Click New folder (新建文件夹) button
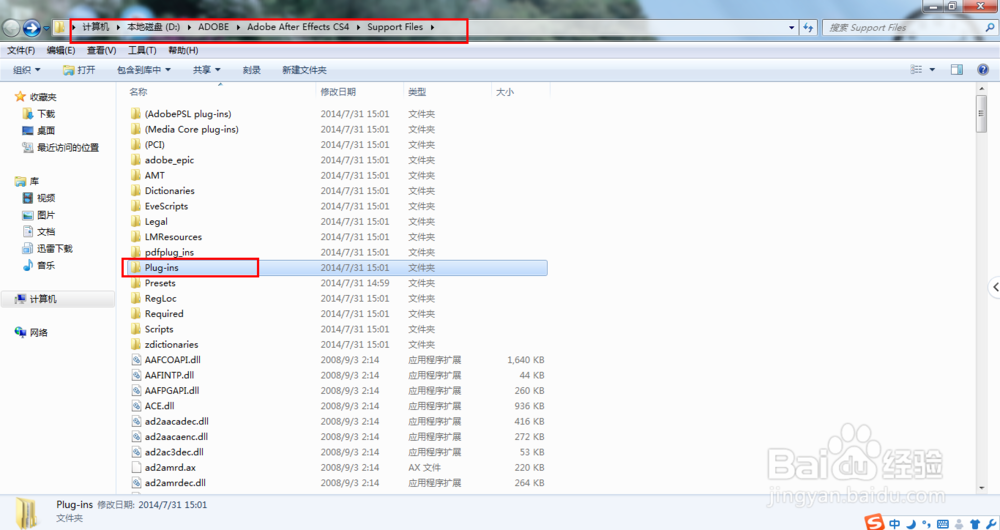Viewport: 1000px width, 530px height. [304, 70]
